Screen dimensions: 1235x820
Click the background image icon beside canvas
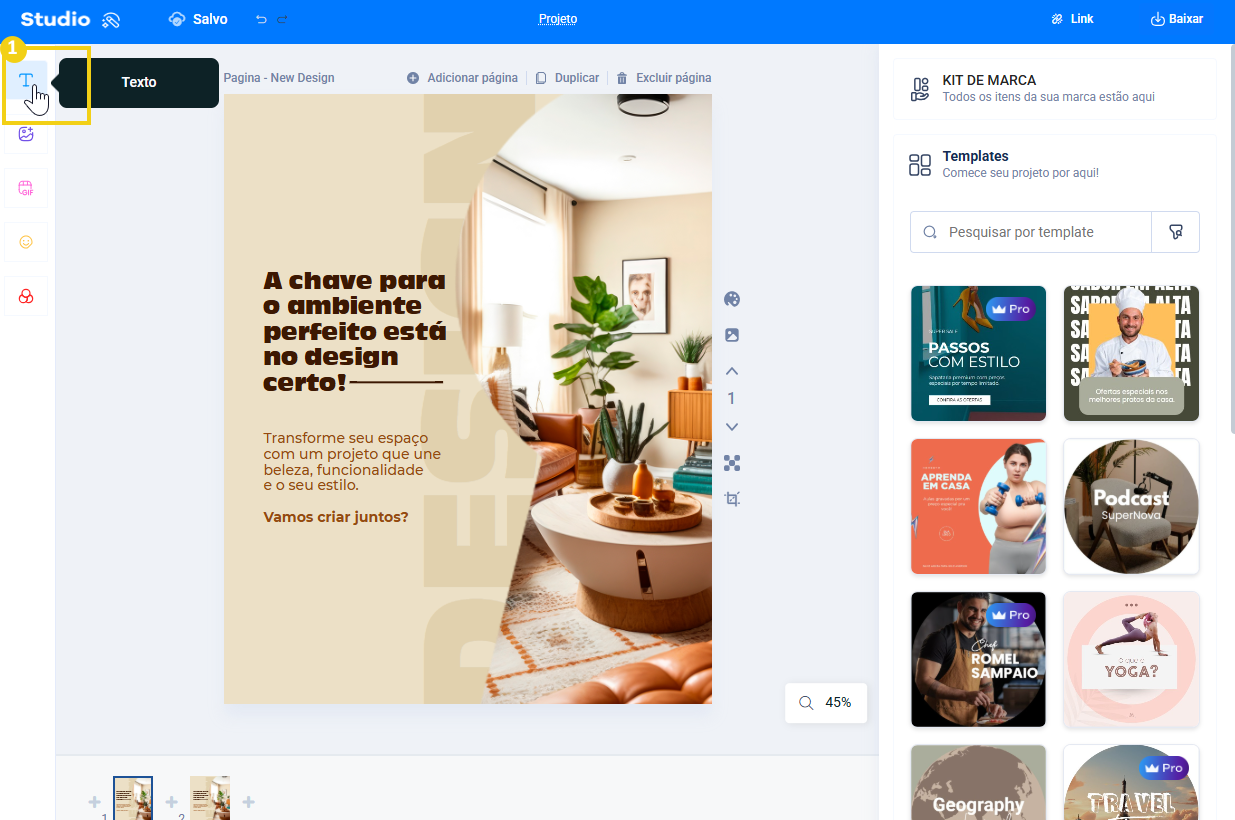[732, 335]
